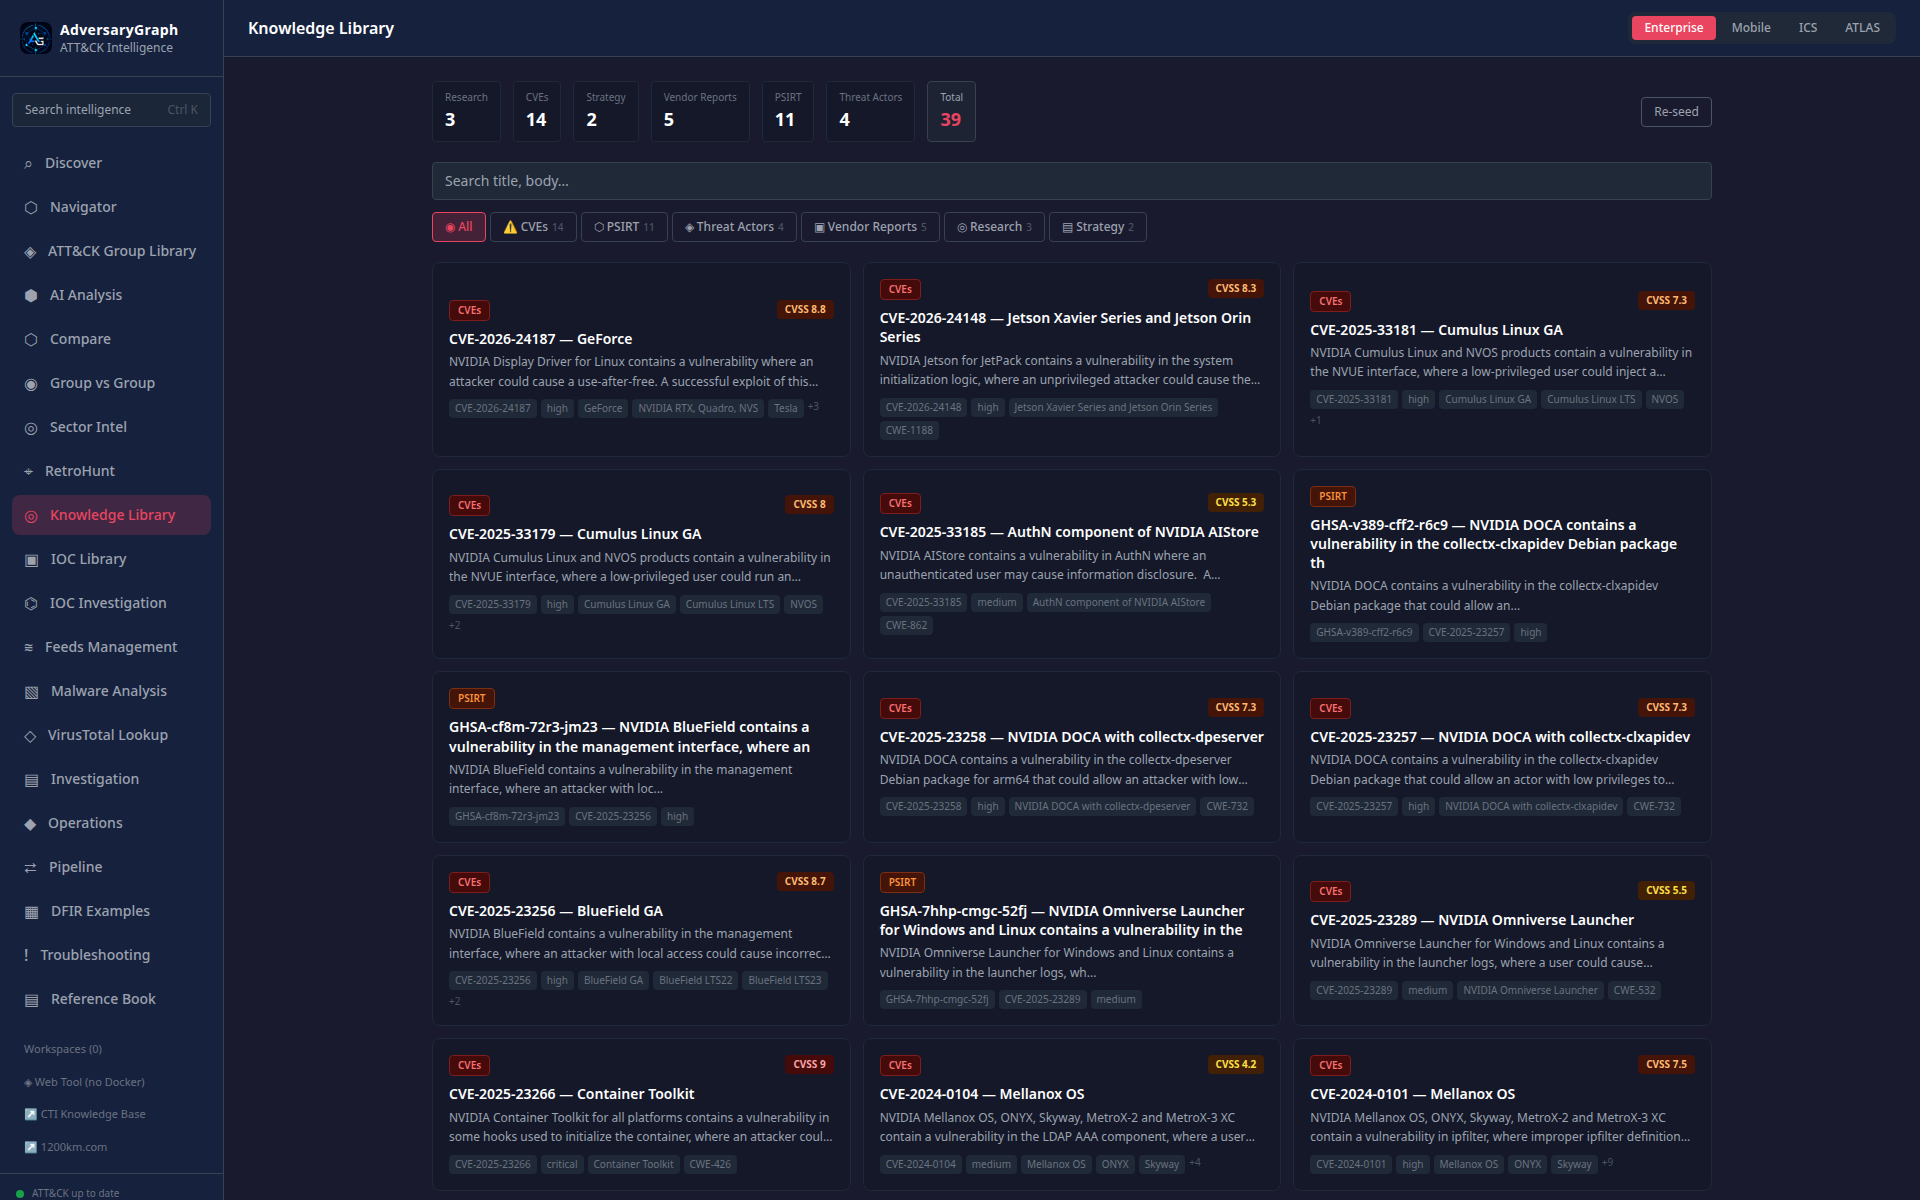Switch to the ICS domain tab
Viewport: 1920px width, 1200px height.
pyautogui.click(x=1808, y=28)
